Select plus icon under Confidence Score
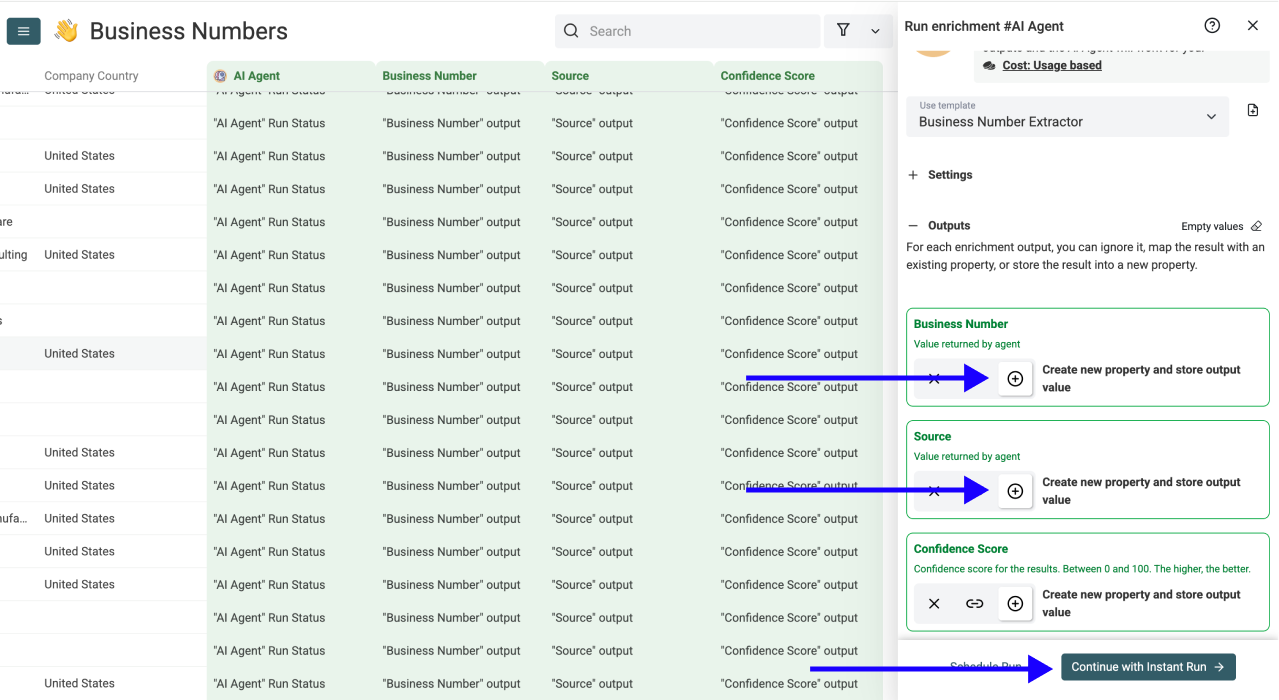 (1015, 604)
